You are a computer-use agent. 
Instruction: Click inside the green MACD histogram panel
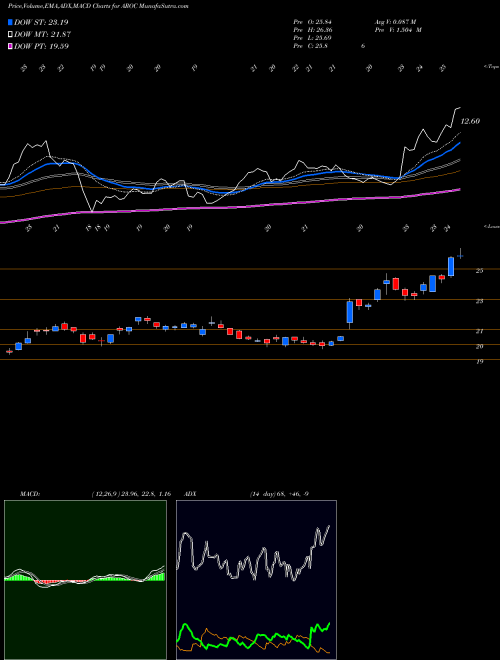tap(85, 580)
